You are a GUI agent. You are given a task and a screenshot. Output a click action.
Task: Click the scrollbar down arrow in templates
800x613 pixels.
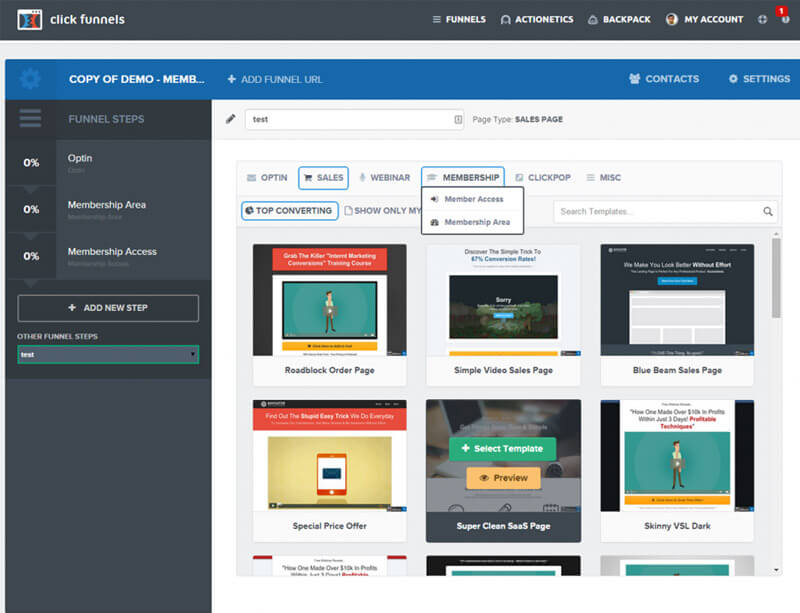pos(776,570)
